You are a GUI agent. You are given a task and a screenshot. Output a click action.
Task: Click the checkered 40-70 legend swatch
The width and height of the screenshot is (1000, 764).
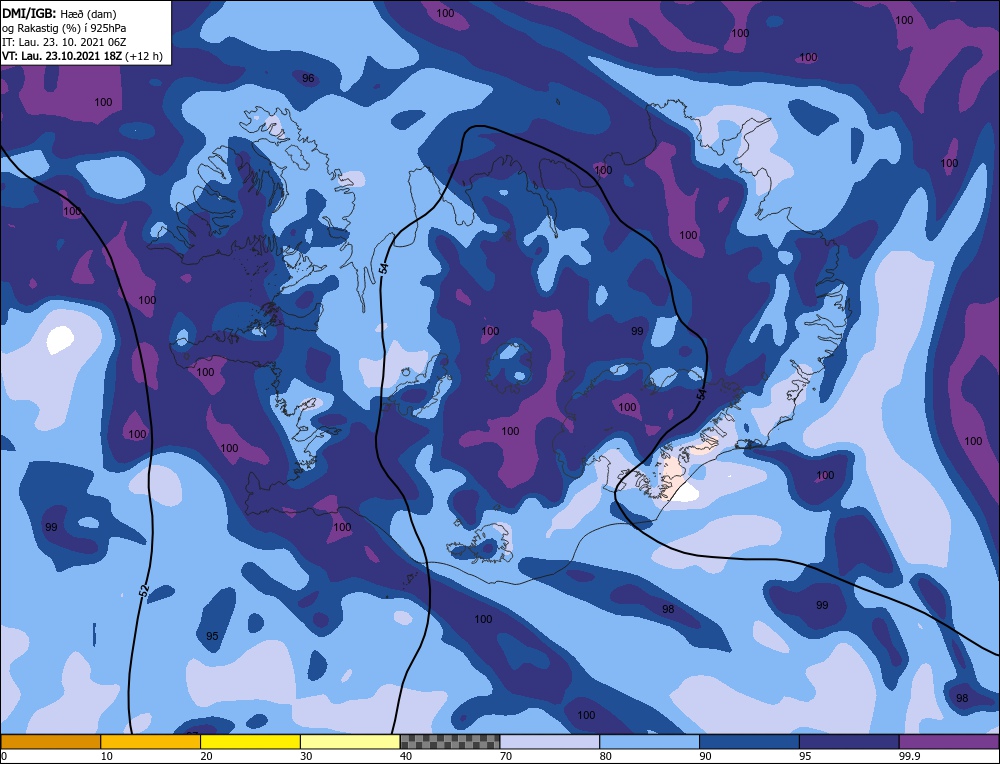[x=450, y=742]
